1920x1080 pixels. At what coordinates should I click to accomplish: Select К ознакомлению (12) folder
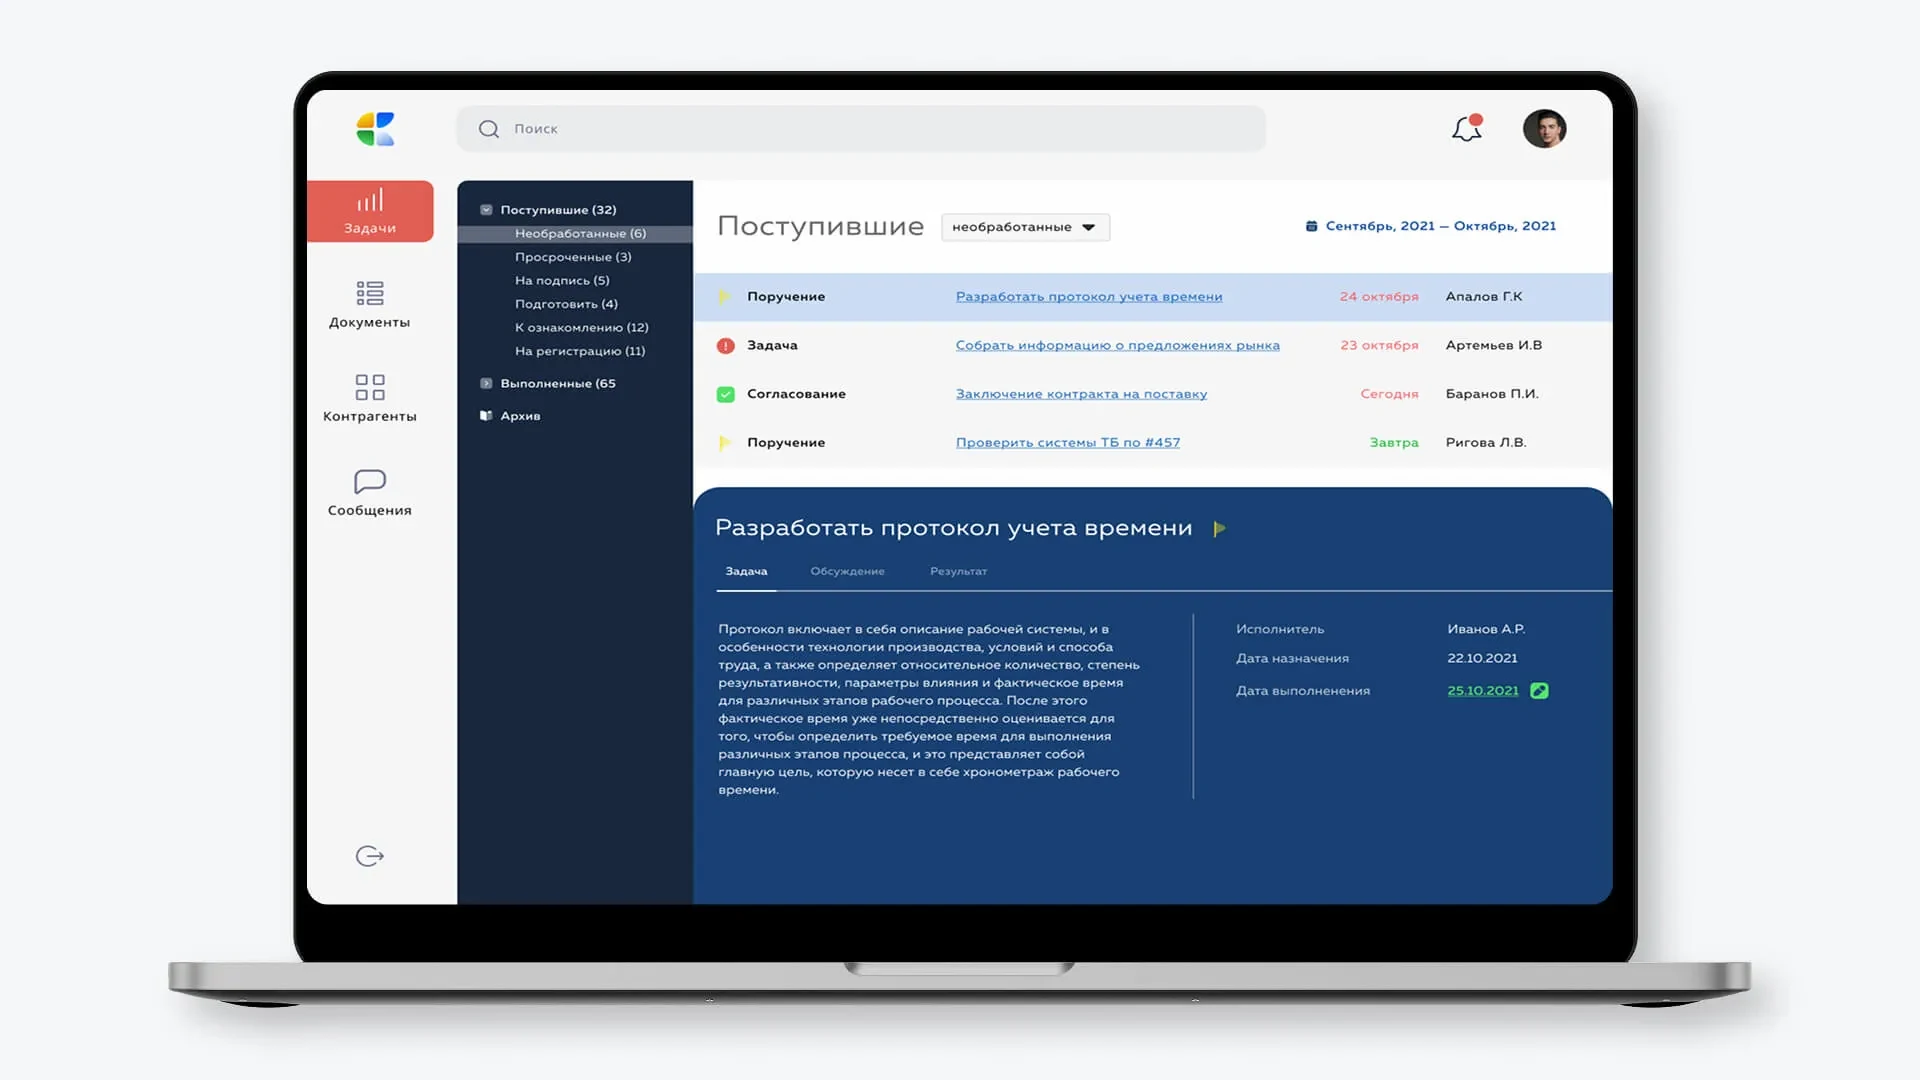click(582, 328)
